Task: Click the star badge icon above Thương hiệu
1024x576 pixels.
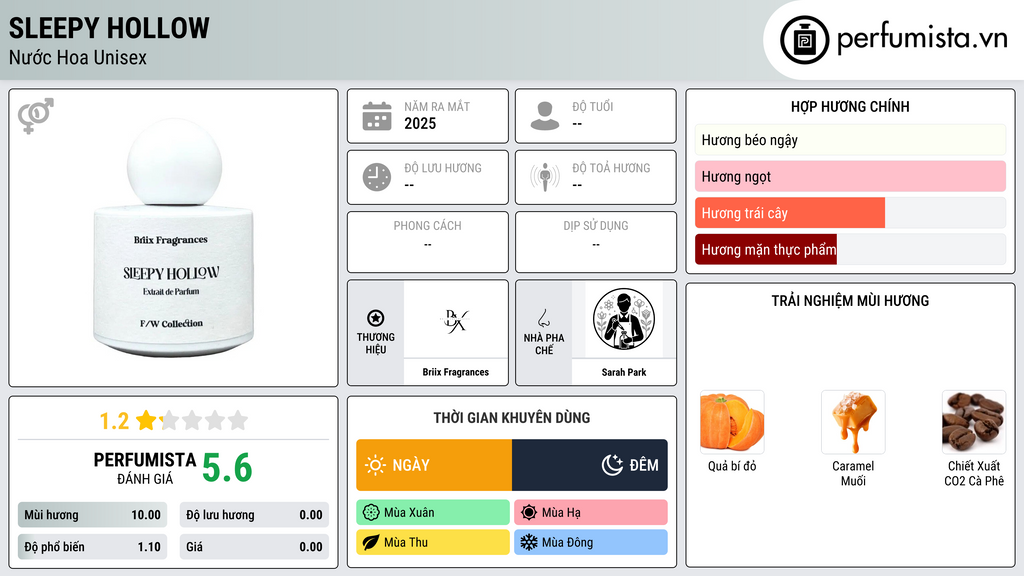Action: (x=376, y=318)
